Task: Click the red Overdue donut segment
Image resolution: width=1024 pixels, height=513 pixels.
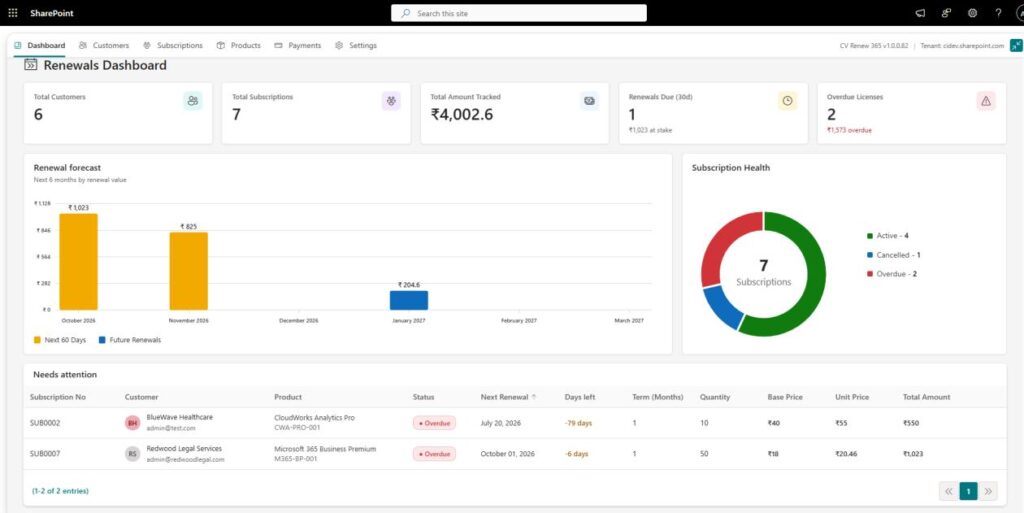Action: click(721, 241)
